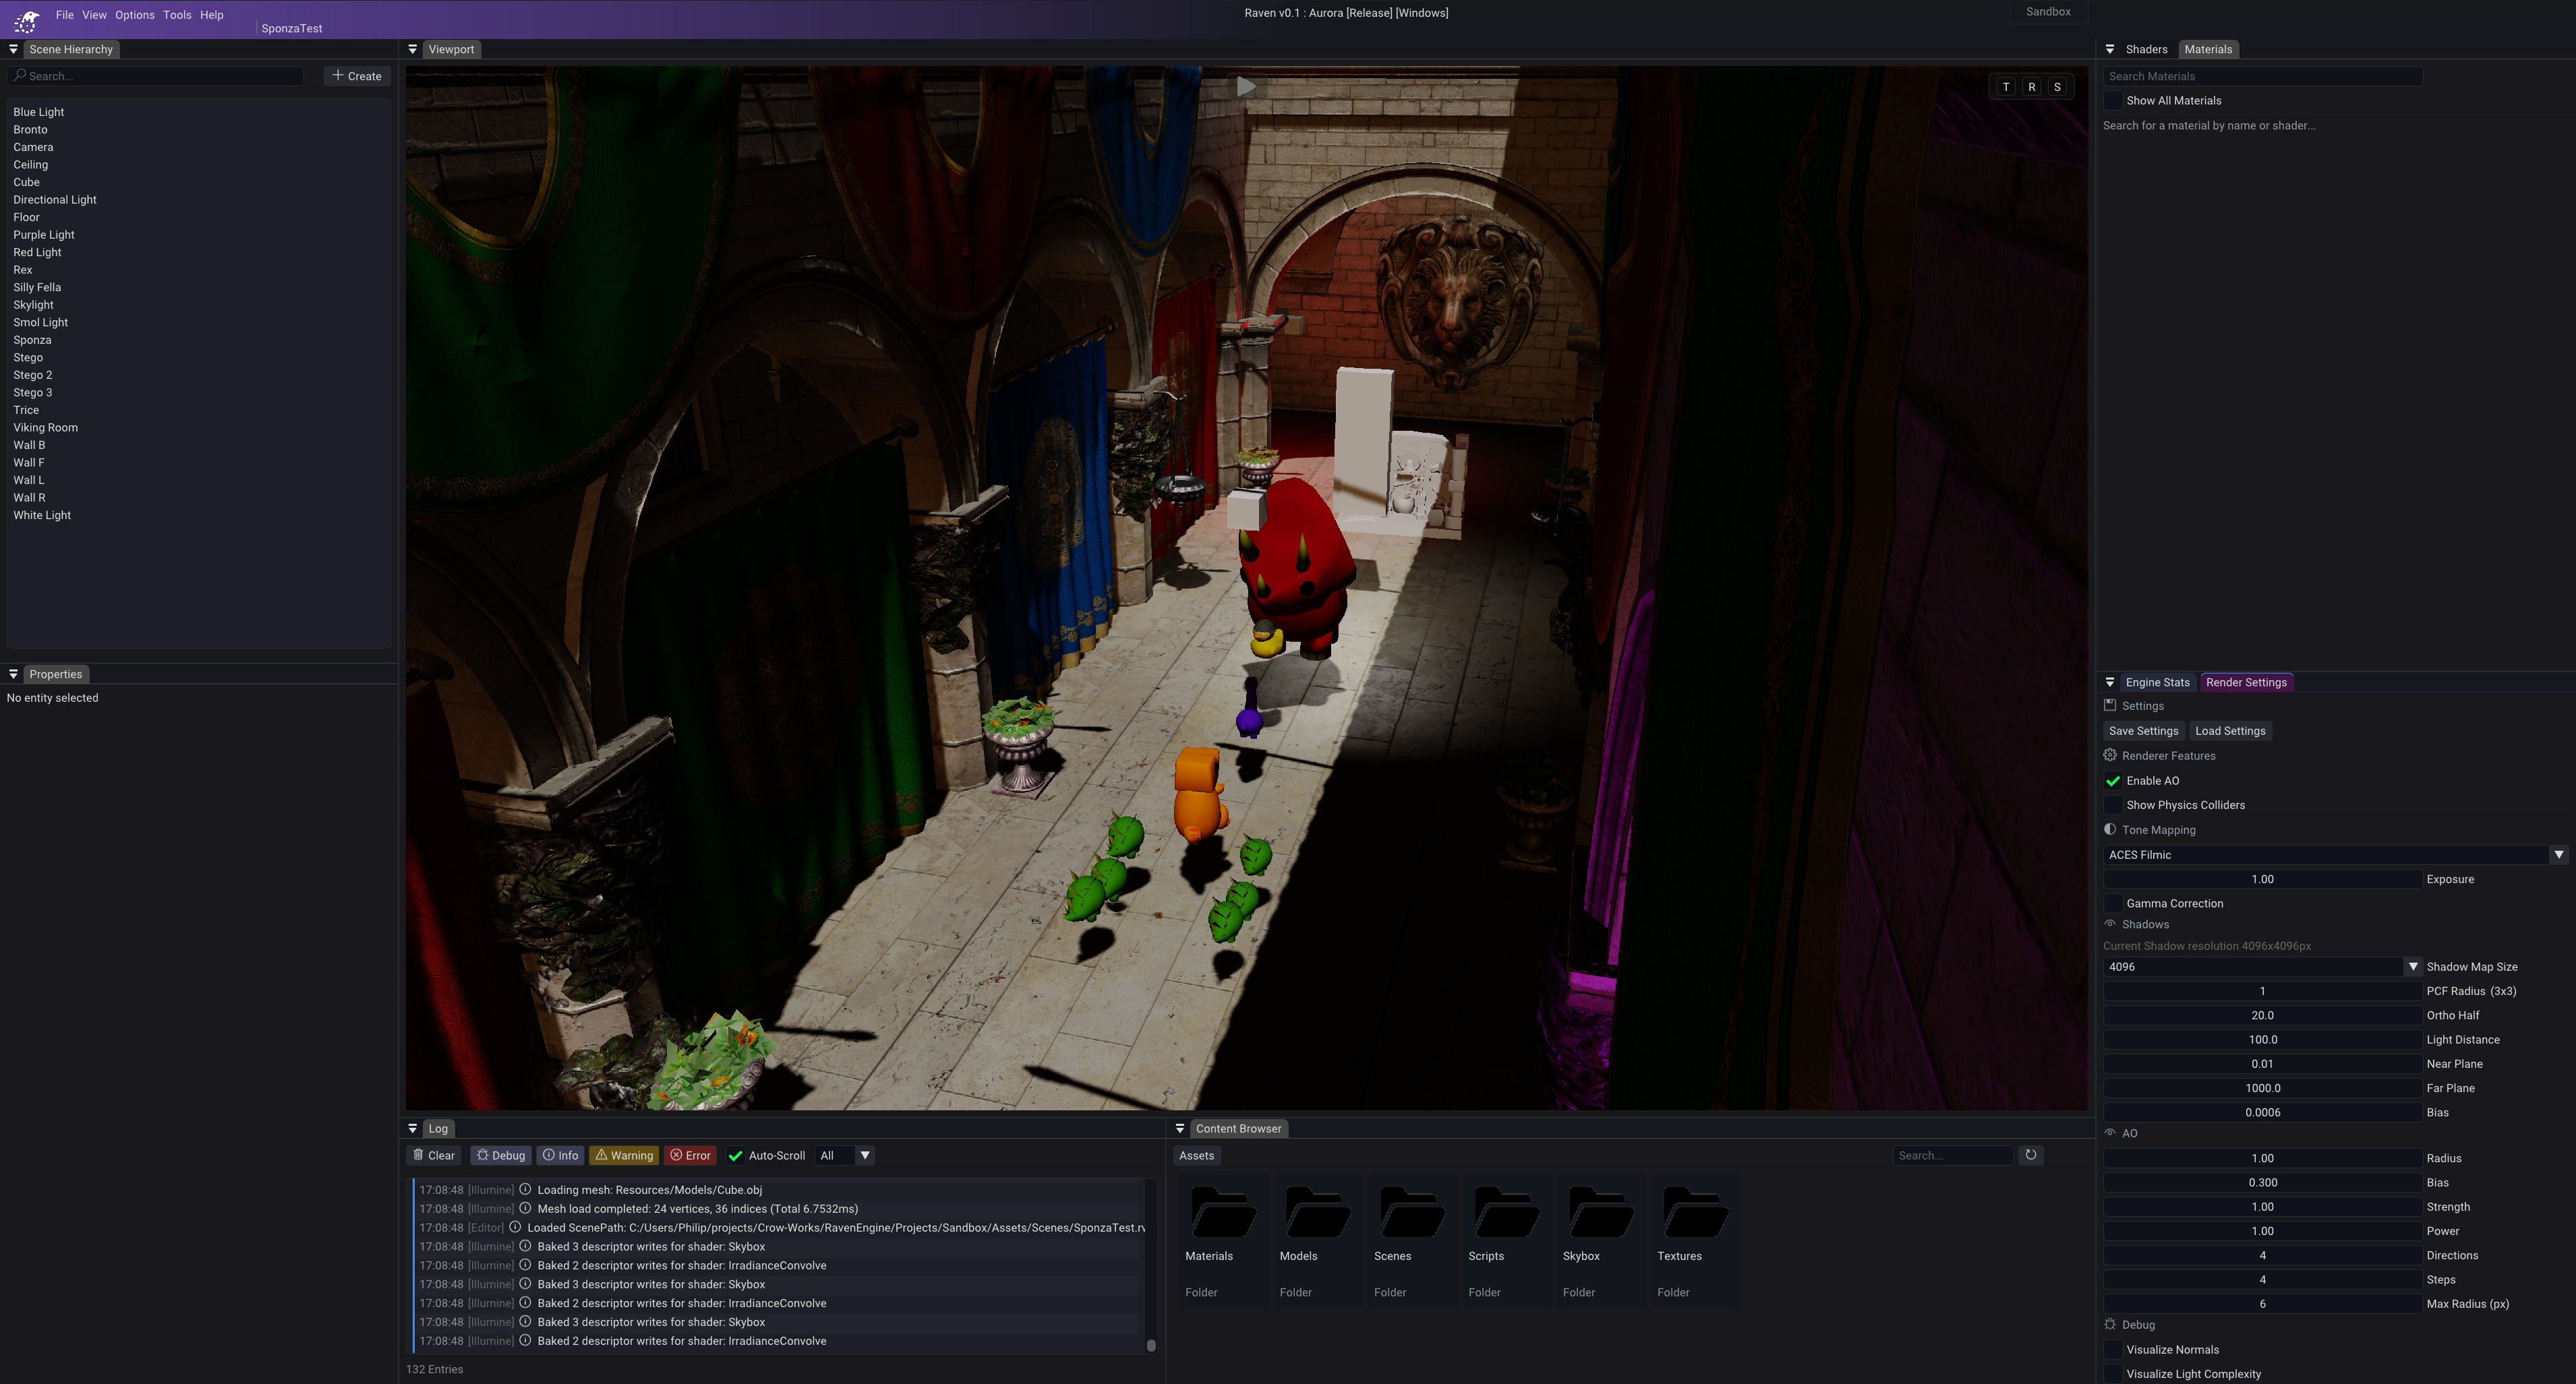Image resolution: width=2576 pixels, height=1384 pixels.
Task: Enable Visualize Normals checkbox
Action: (2113, 1350)
